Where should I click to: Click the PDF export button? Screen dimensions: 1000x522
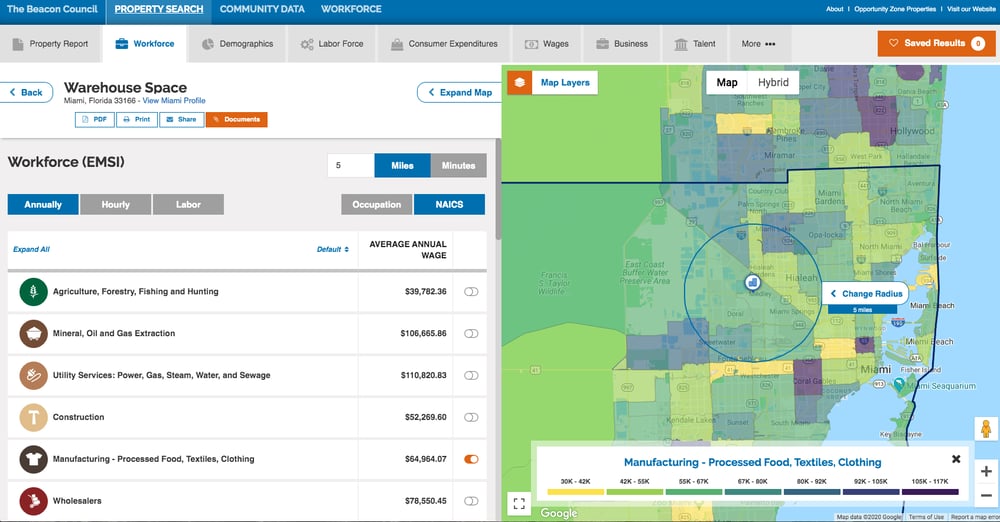click(x=94, y=119)
